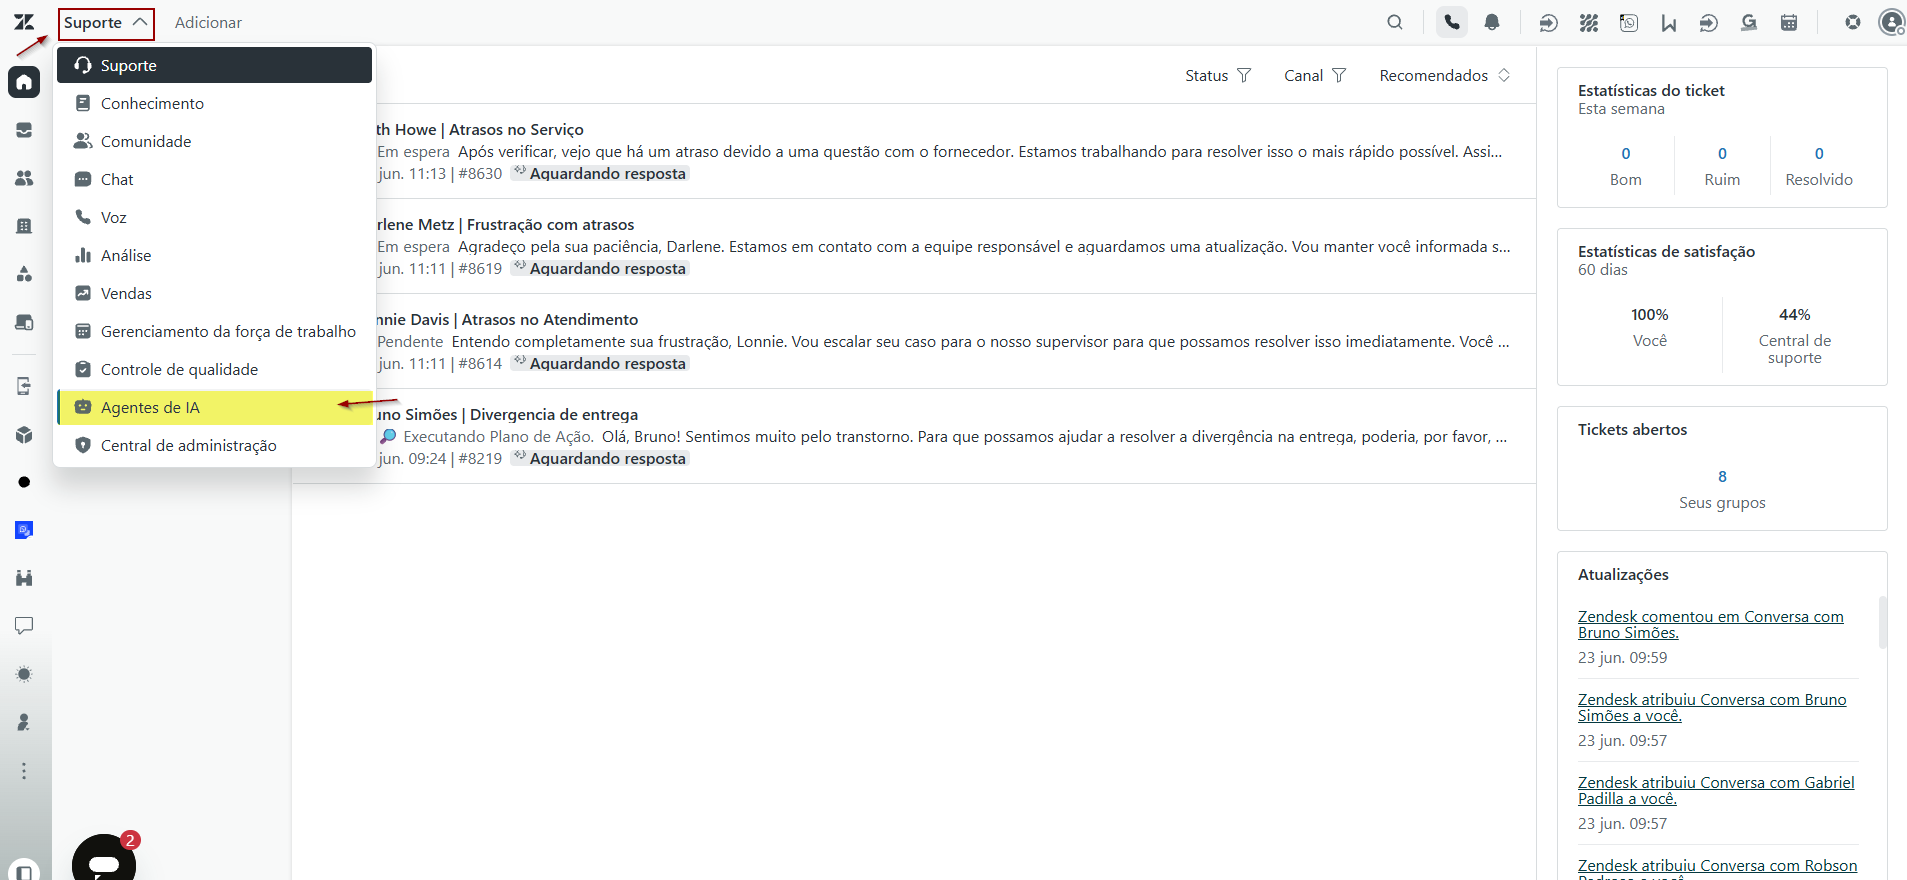This screenshot has width=1907, height=880.
Task: Select Vendas in product menu
Action: (214, 293)
